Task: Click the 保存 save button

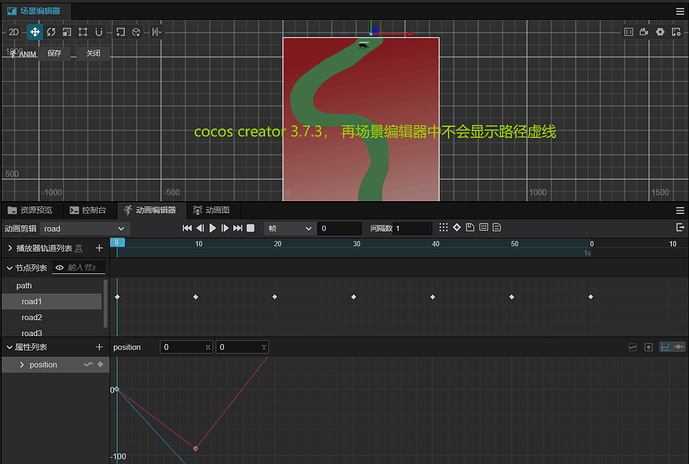Action: (54, 53)
